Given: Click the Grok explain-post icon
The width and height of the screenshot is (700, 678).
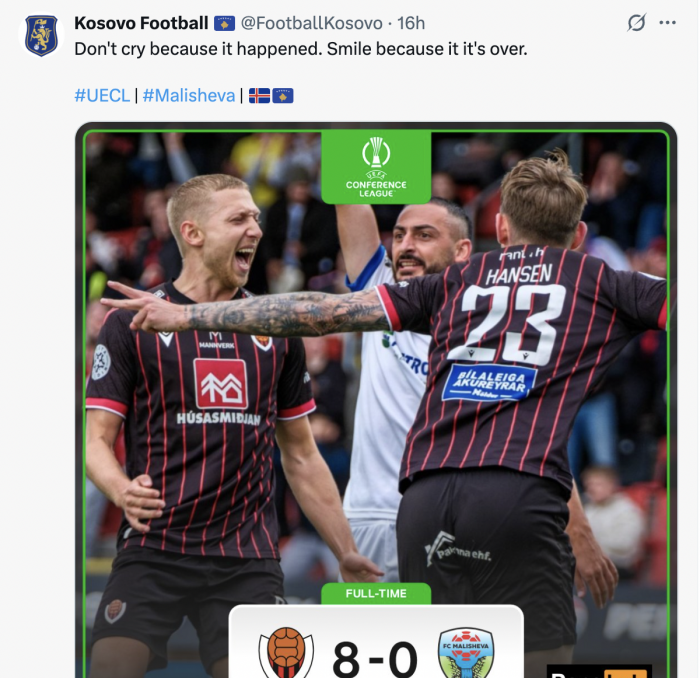Looking at the screenshot, I should click(636, 22).
